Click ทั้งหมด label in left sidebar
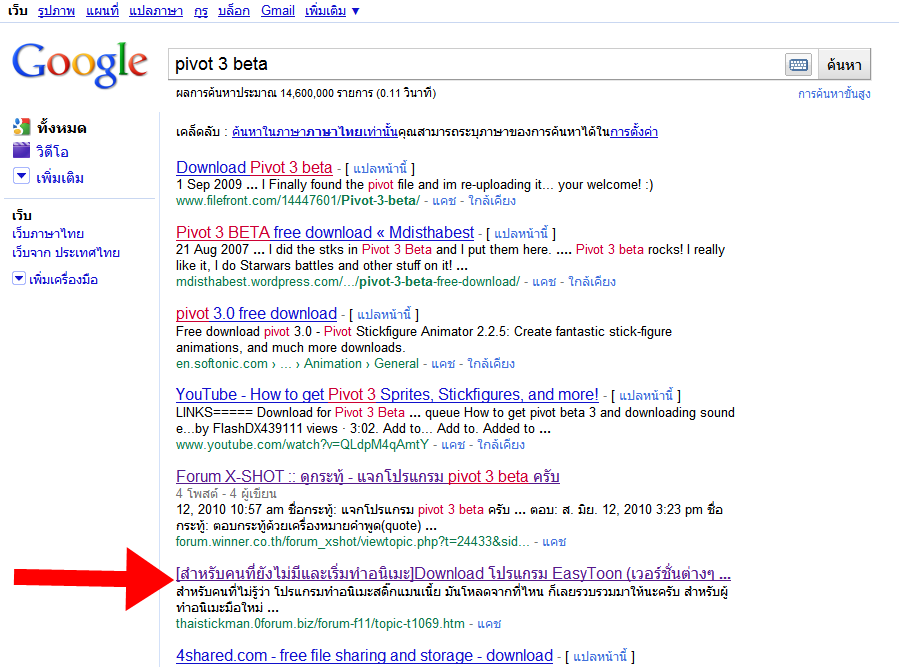 (x=61, y=128)
